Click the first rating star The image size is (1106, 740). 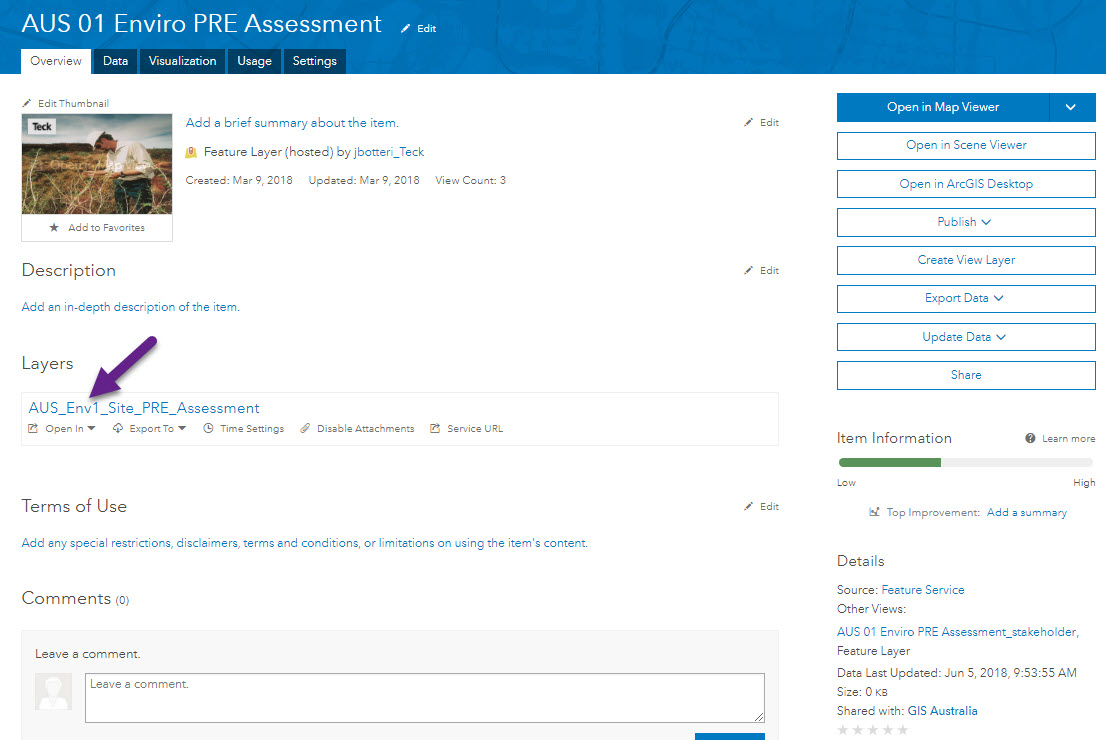tap(842, 730)
